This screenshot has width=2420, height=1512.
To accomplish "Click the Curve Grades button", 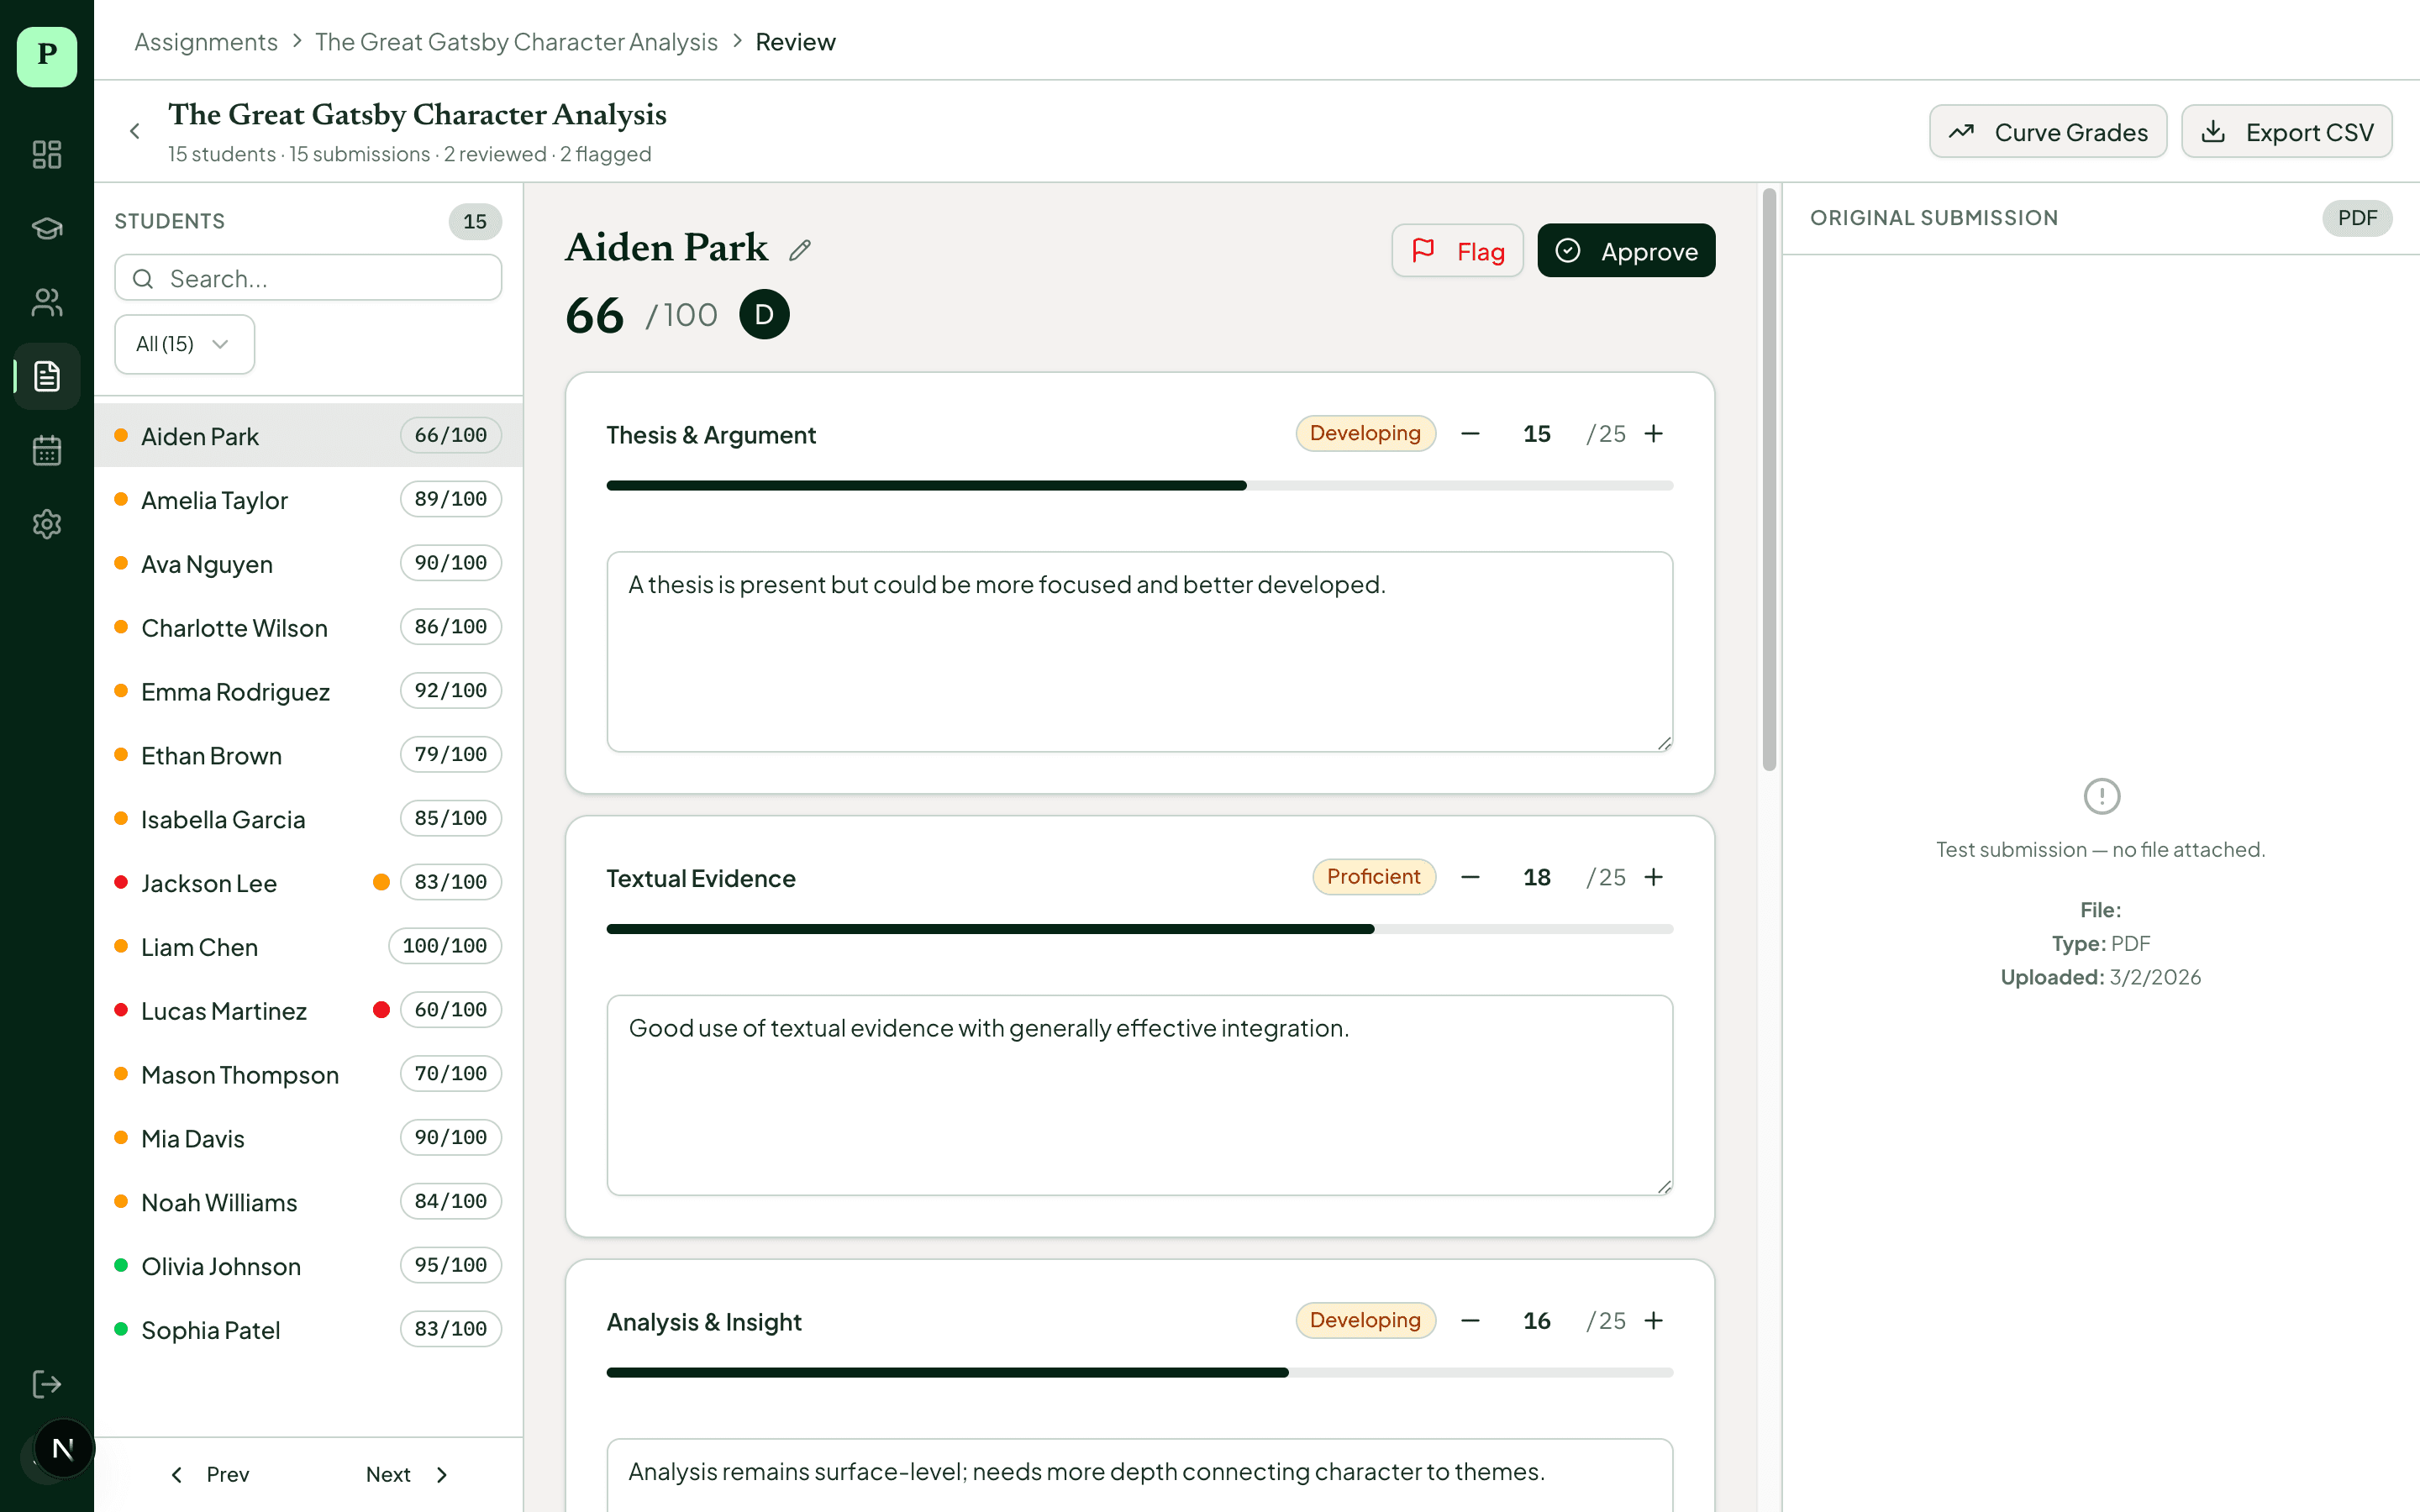I will [x=2047, y=132].
